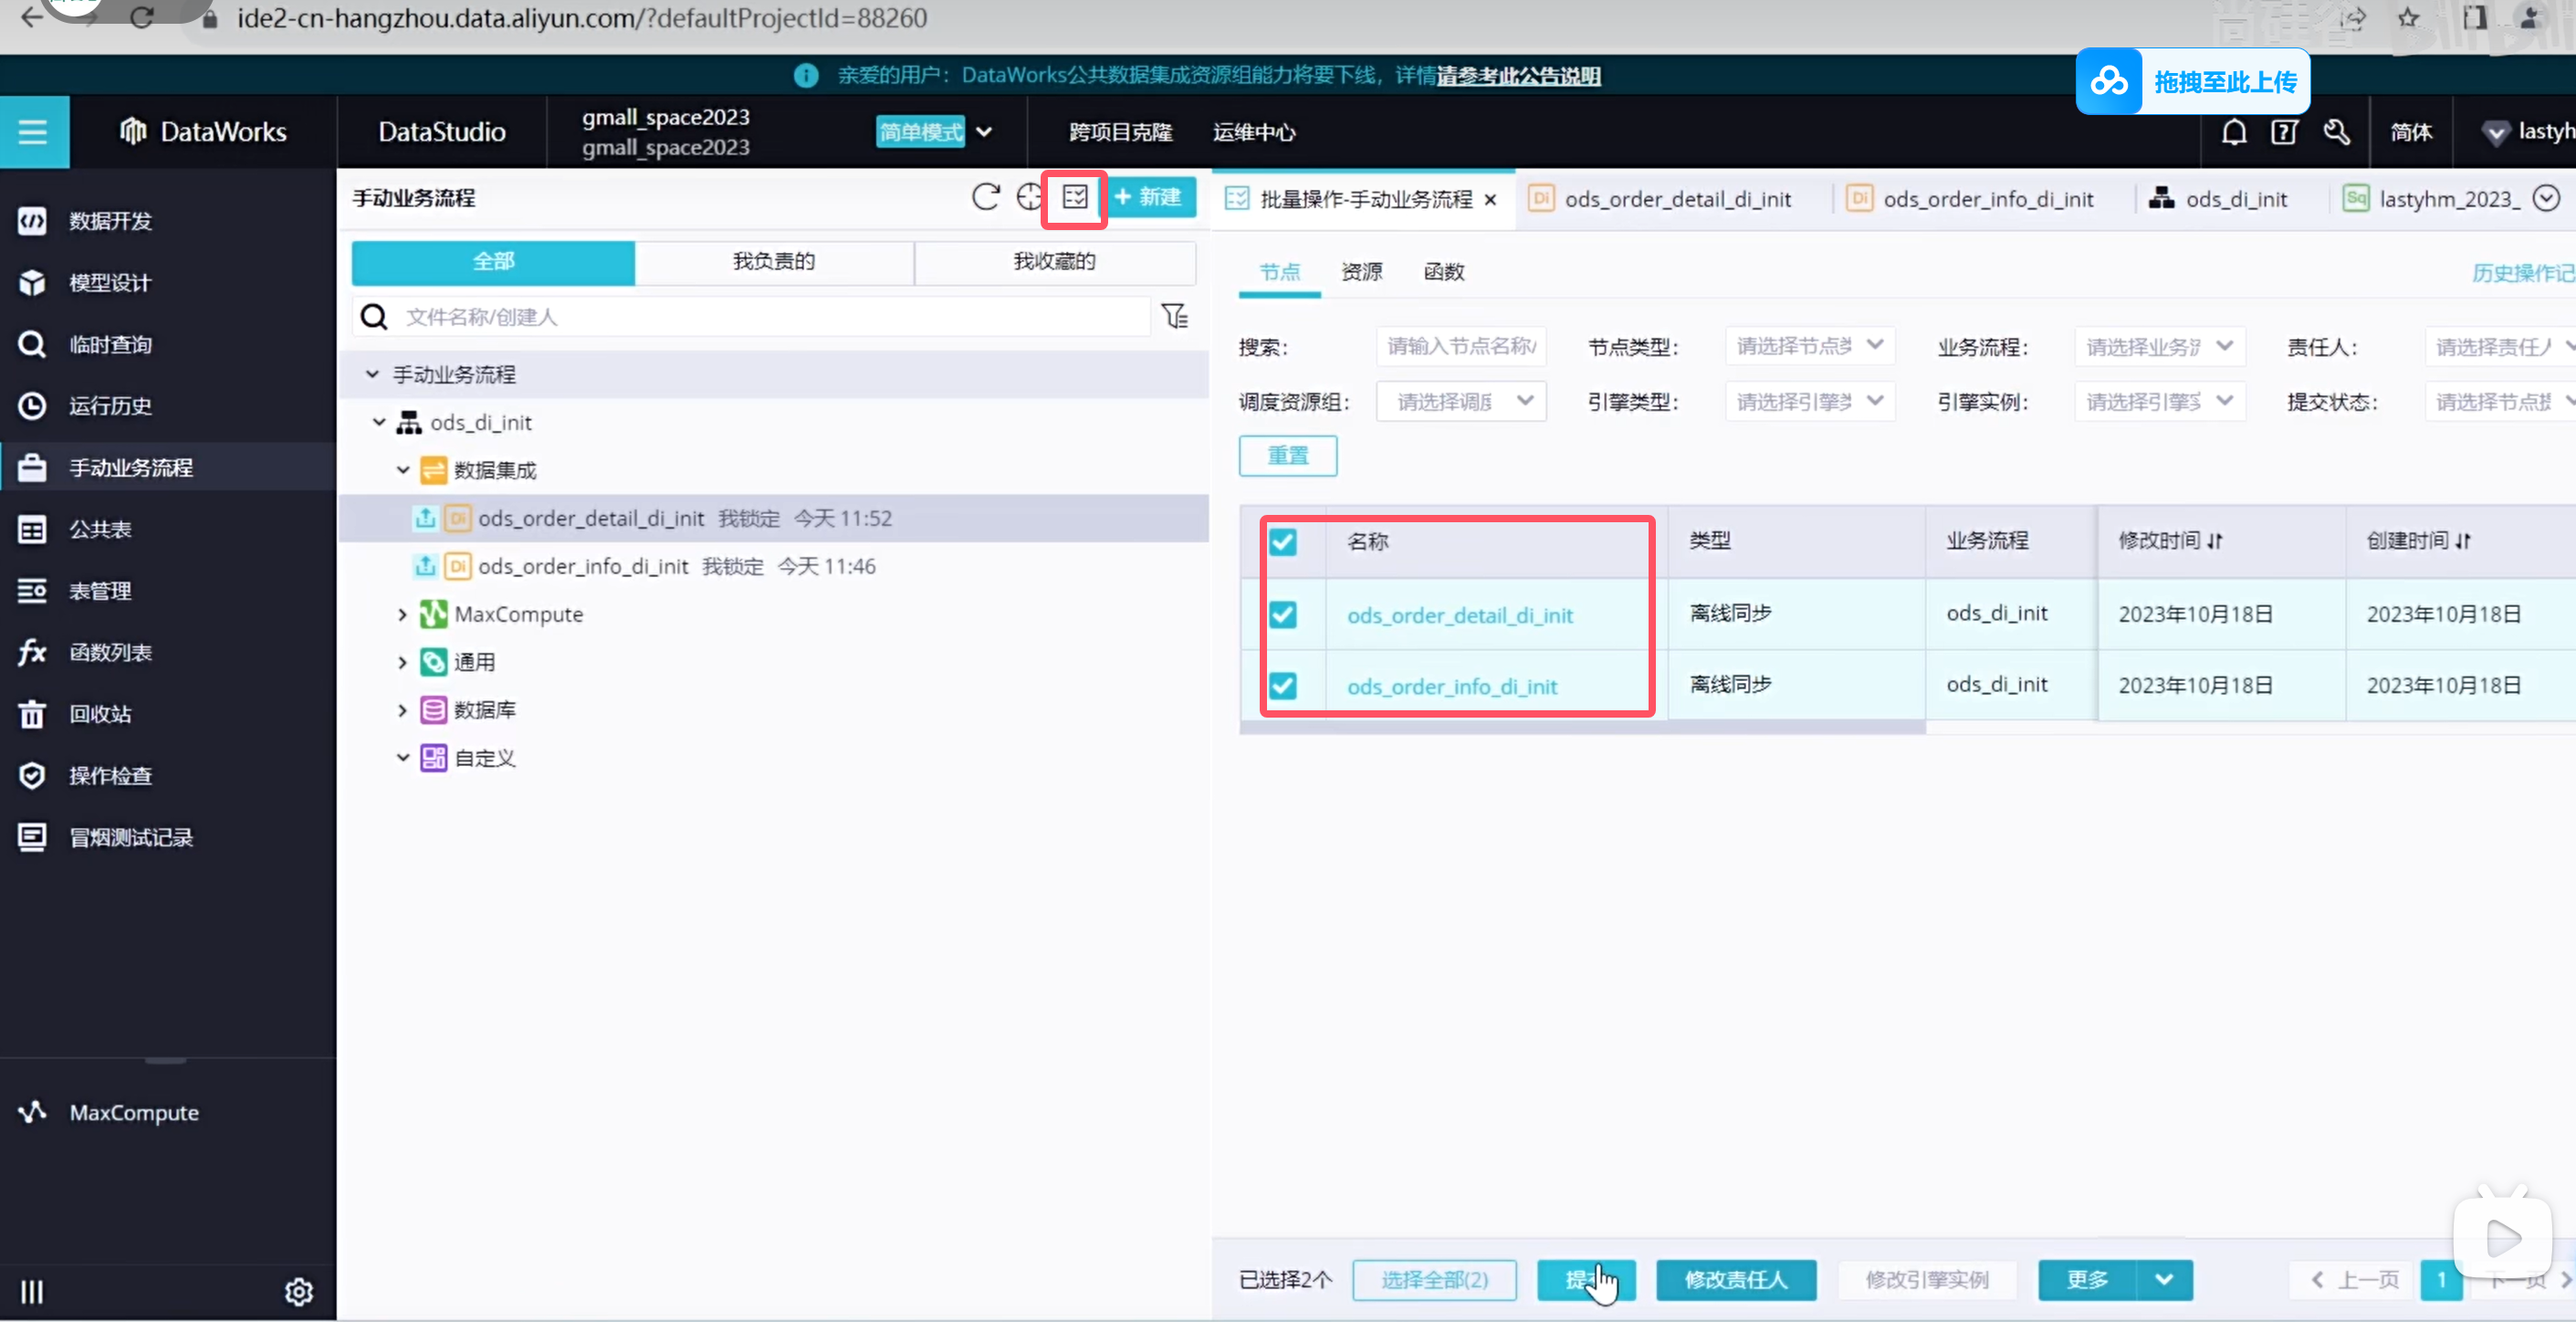Viewport: 2576px width, 1322px height.
Task: Switch to the 资源 tab
Action: point(1361,272)
